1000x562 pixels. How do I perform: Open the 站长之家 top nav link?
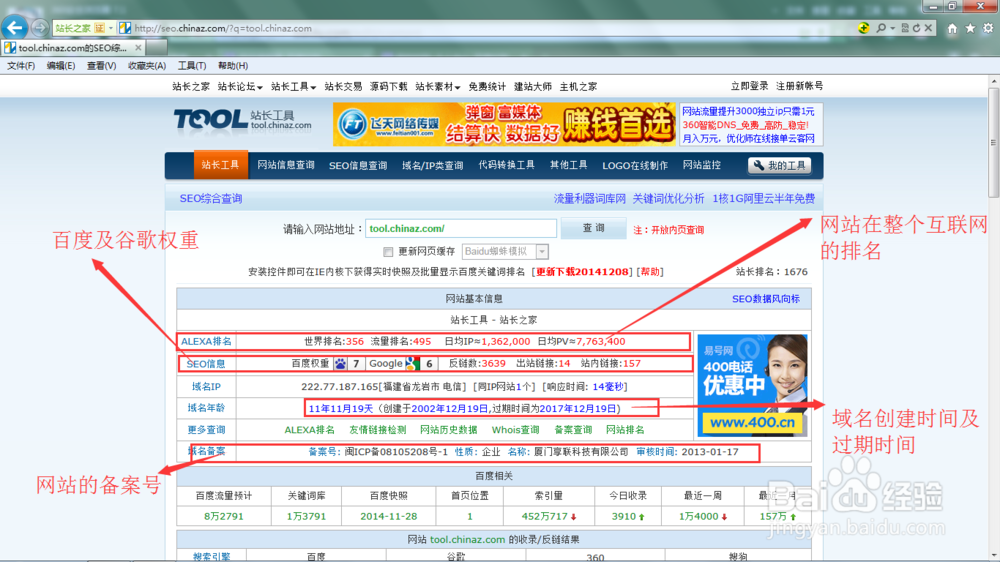191,87
